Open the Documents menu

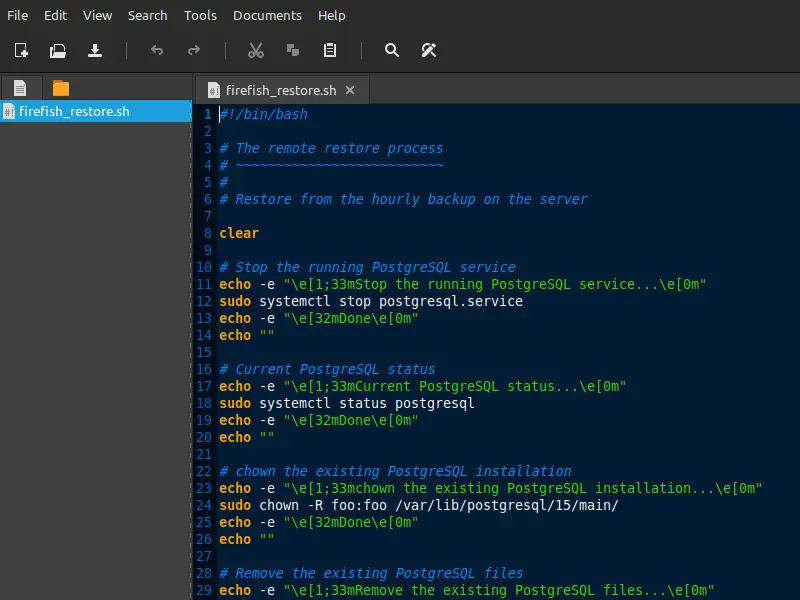[267, 15]
